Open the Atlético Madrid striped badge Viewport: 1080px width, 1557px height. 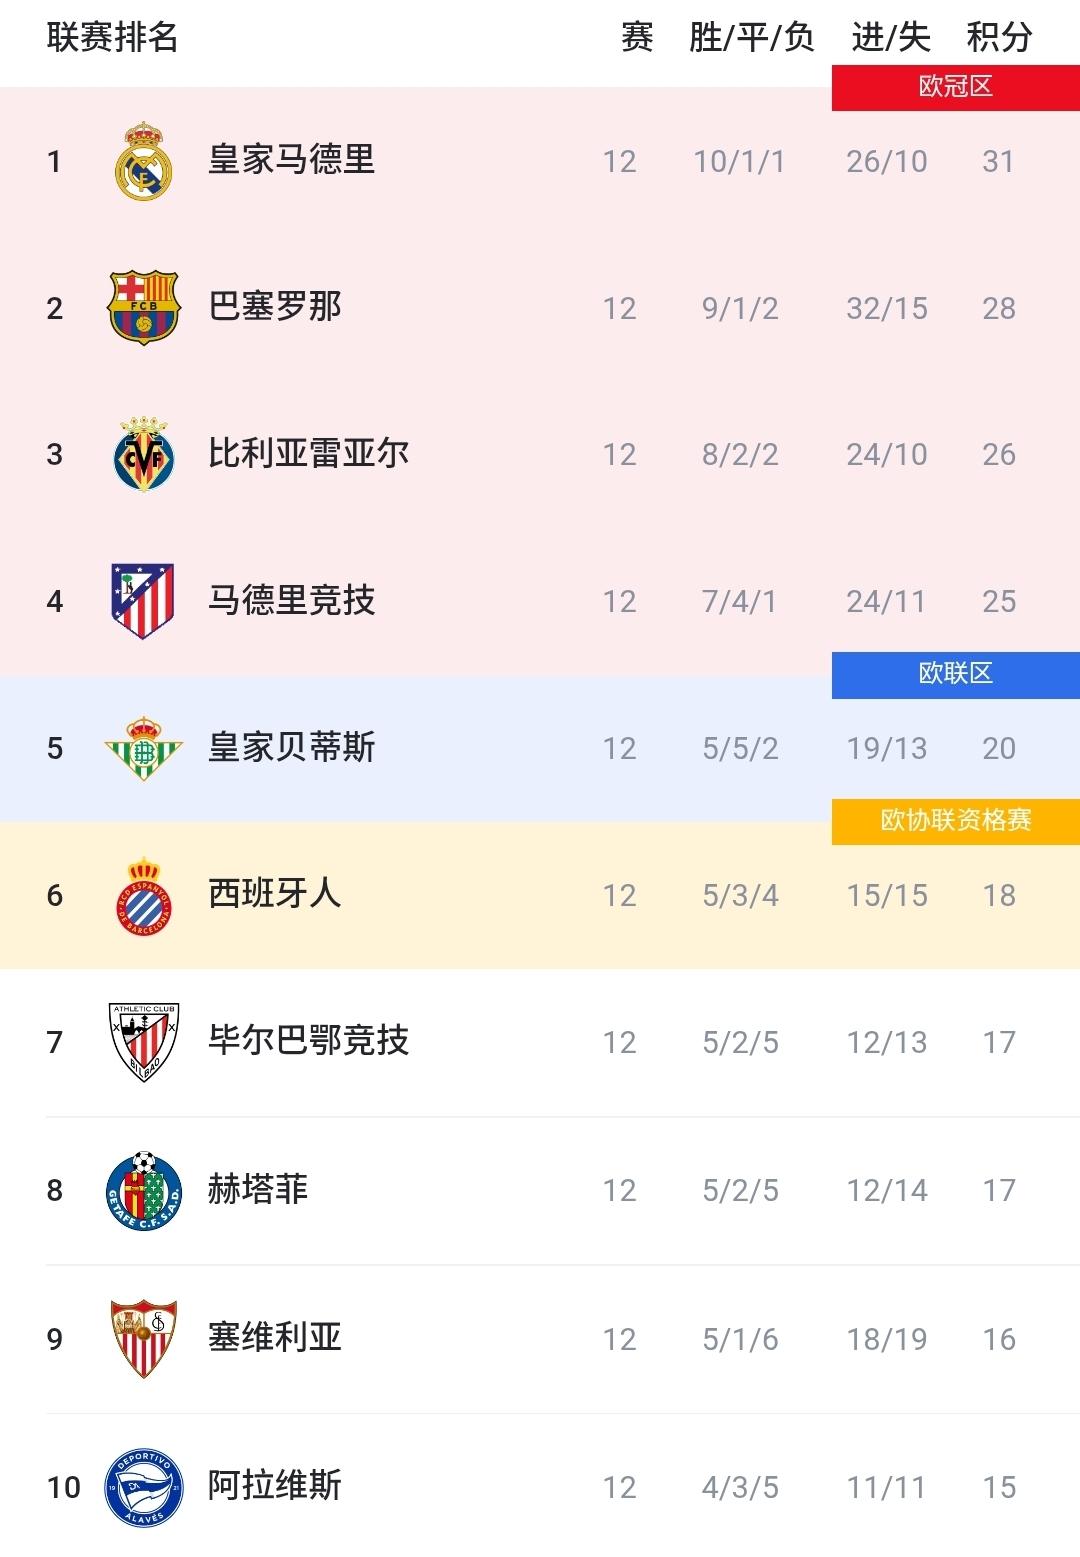point(144,601)
